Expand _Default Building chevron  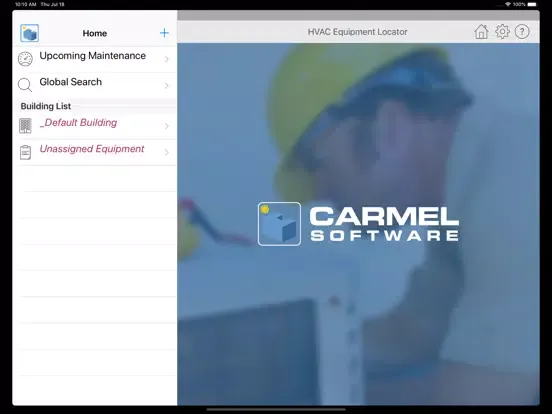click(167, 126)
